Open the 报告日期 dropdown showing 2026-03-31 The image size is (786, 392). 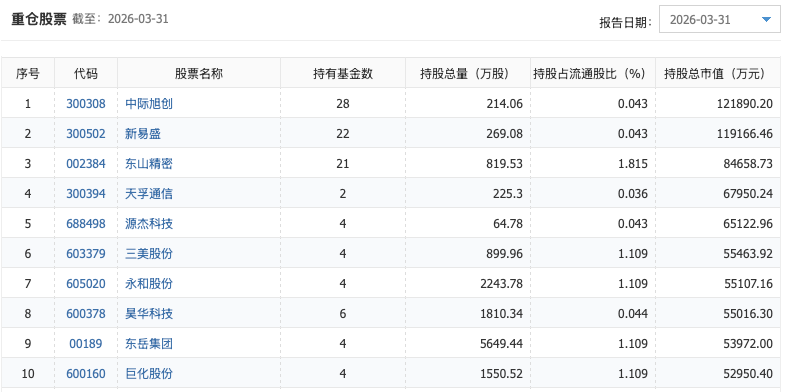click(719, 20)
